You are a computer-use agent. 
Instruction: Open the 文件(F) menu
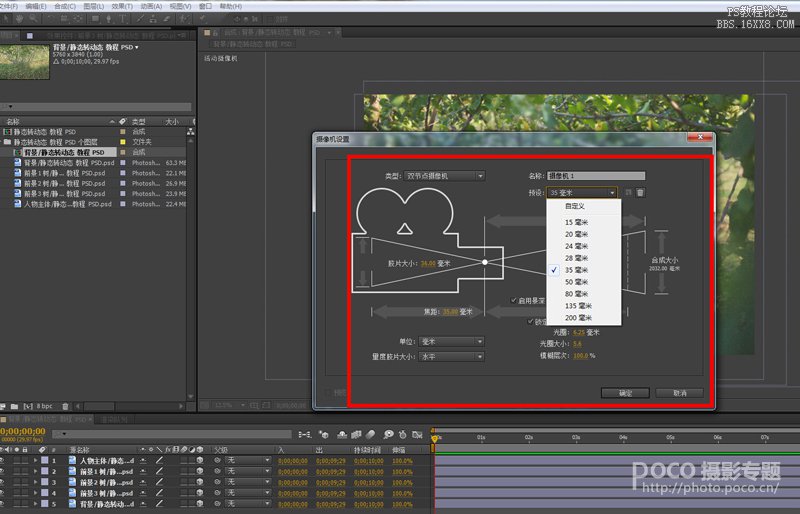click(x=8, y=6)
